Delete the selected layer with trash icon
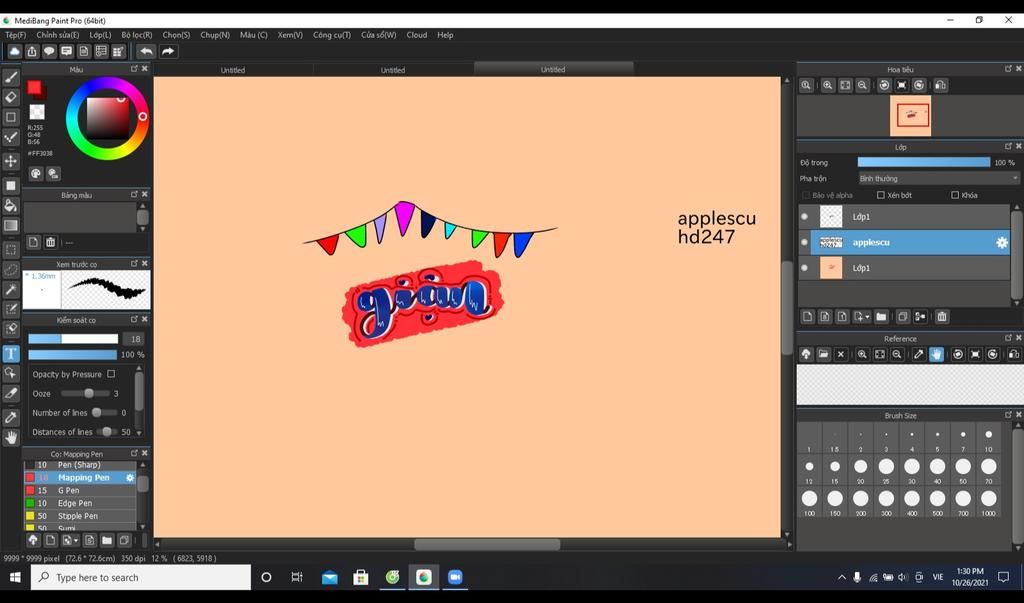The width and height of the screenshot is (1024, 603). pos(942,317)
